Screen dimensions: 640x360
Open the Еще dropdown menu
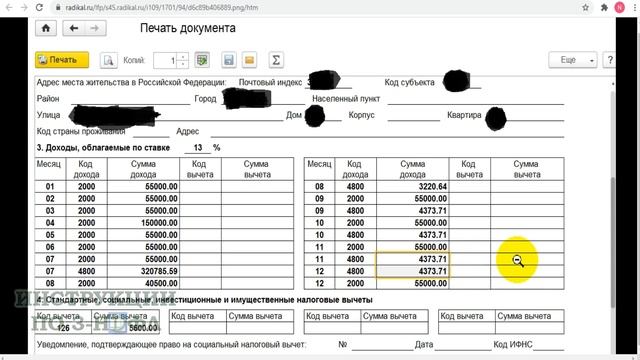[x=573, y=60]
